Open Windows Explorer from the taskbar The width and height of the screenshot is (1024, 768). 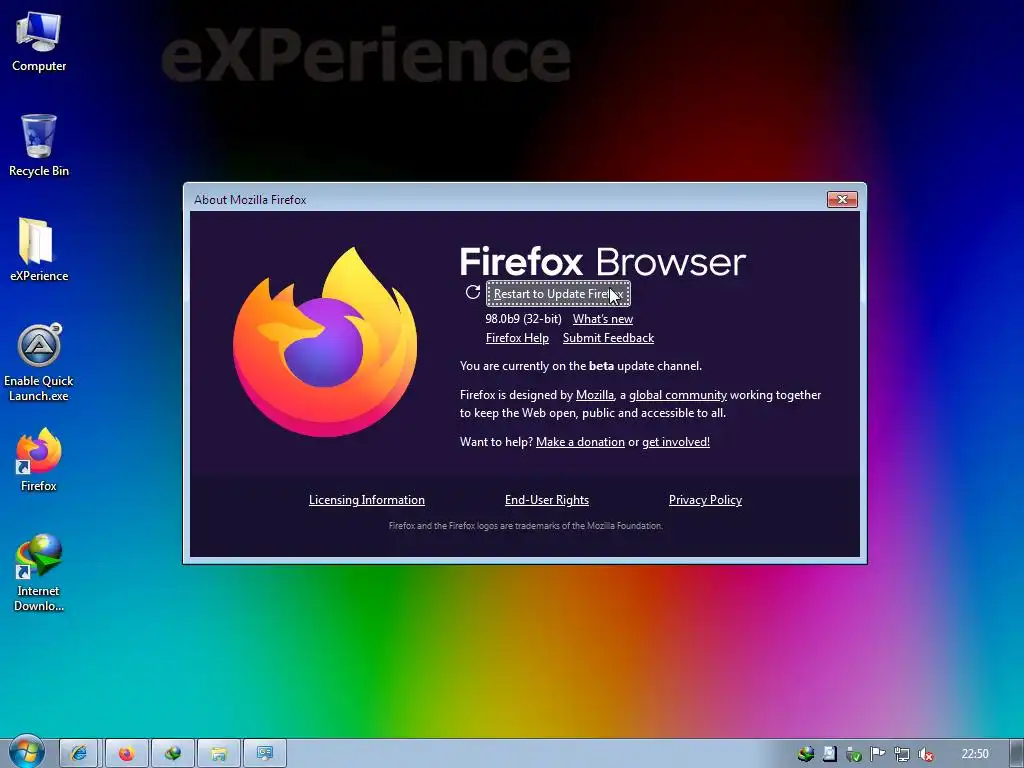tap(219, 754)
